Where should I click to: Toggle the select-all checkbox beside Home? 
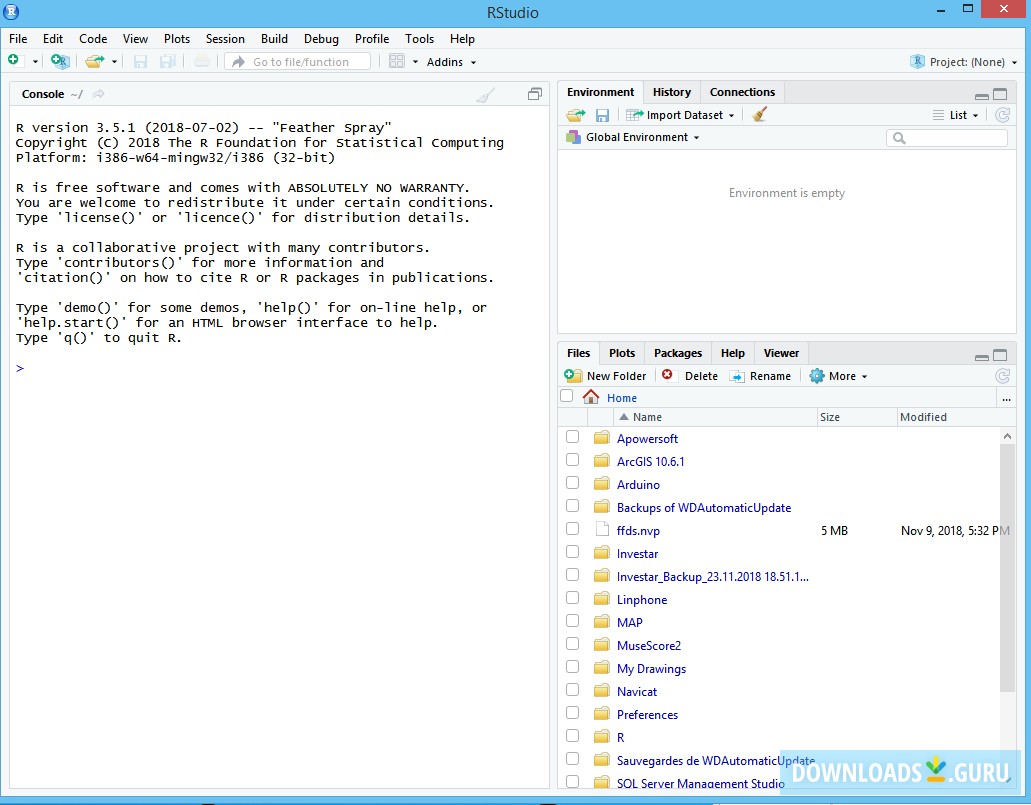[x=567, y=396]
